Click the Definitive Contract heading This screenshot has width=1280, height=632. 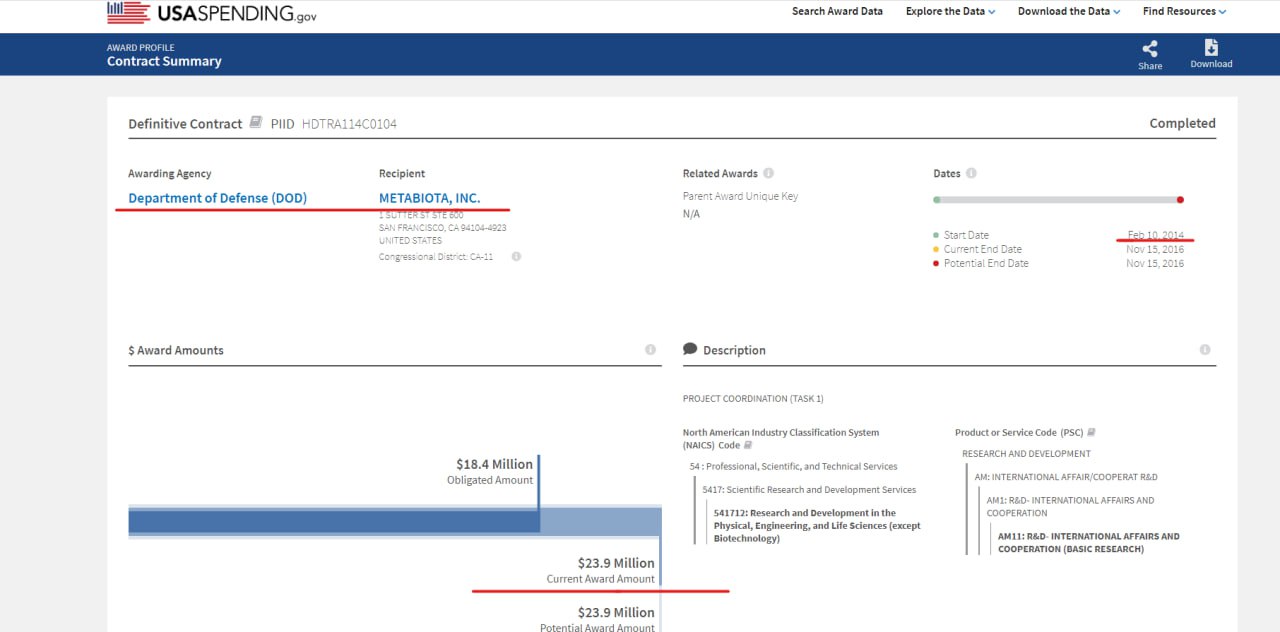(x=185, y=124)
